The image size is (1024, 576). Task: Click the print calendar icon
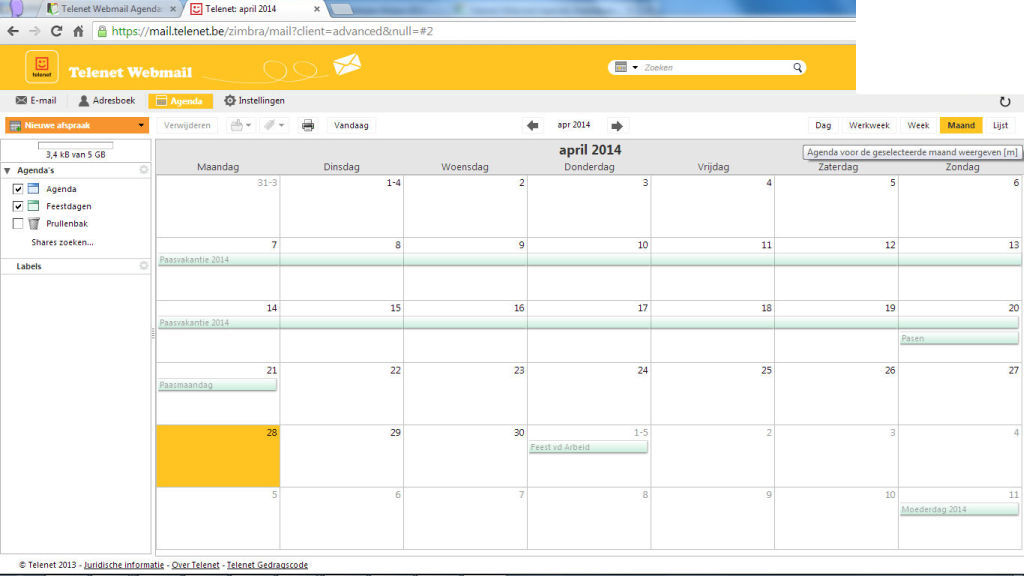click(x=308, y=125)
